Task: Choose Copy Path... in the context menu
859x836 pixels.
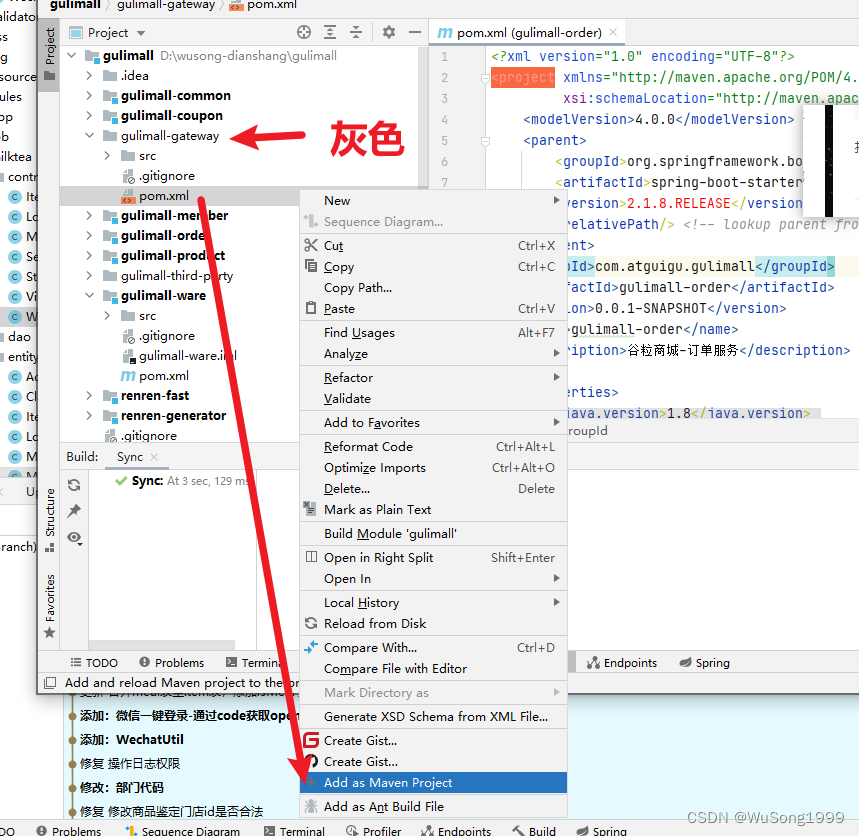Action: [433, 288]
